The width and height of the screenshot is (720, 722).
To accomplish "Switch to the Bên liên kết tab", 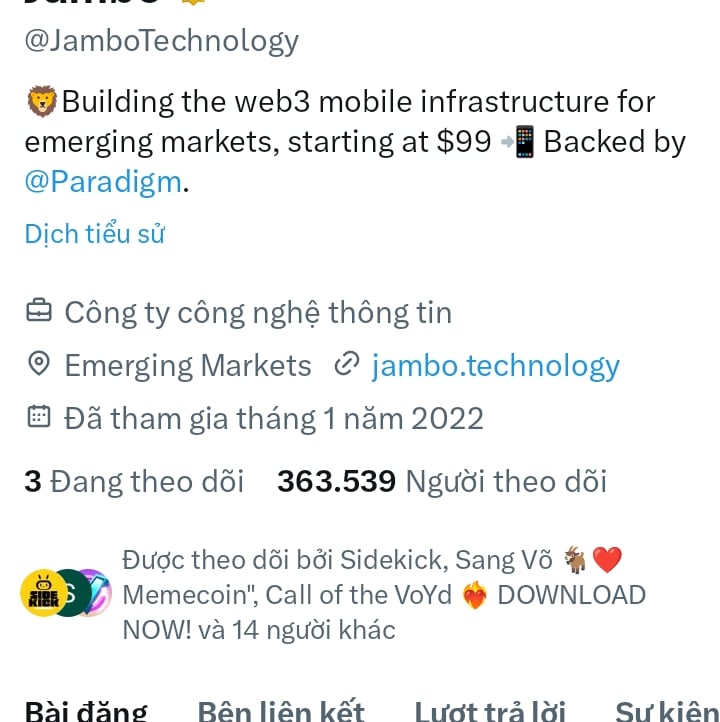I will click(281, 710).
